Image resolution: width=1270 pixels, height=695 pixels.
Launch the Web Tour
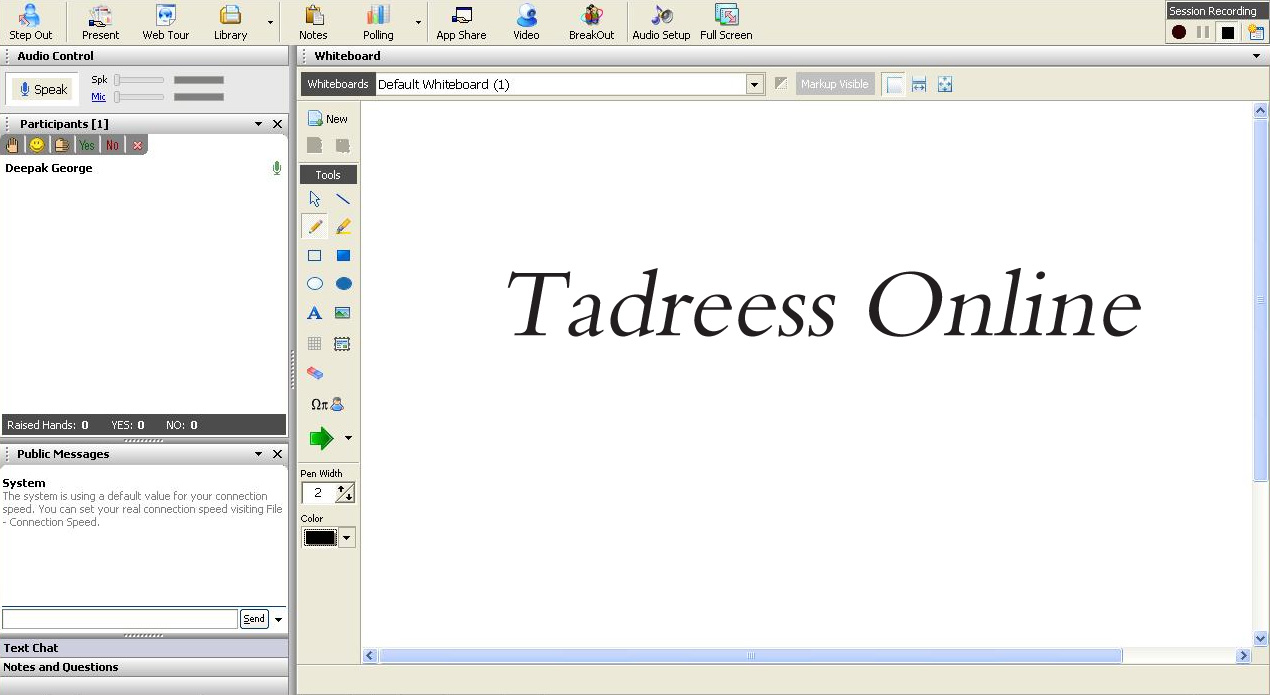click(165, 22)
